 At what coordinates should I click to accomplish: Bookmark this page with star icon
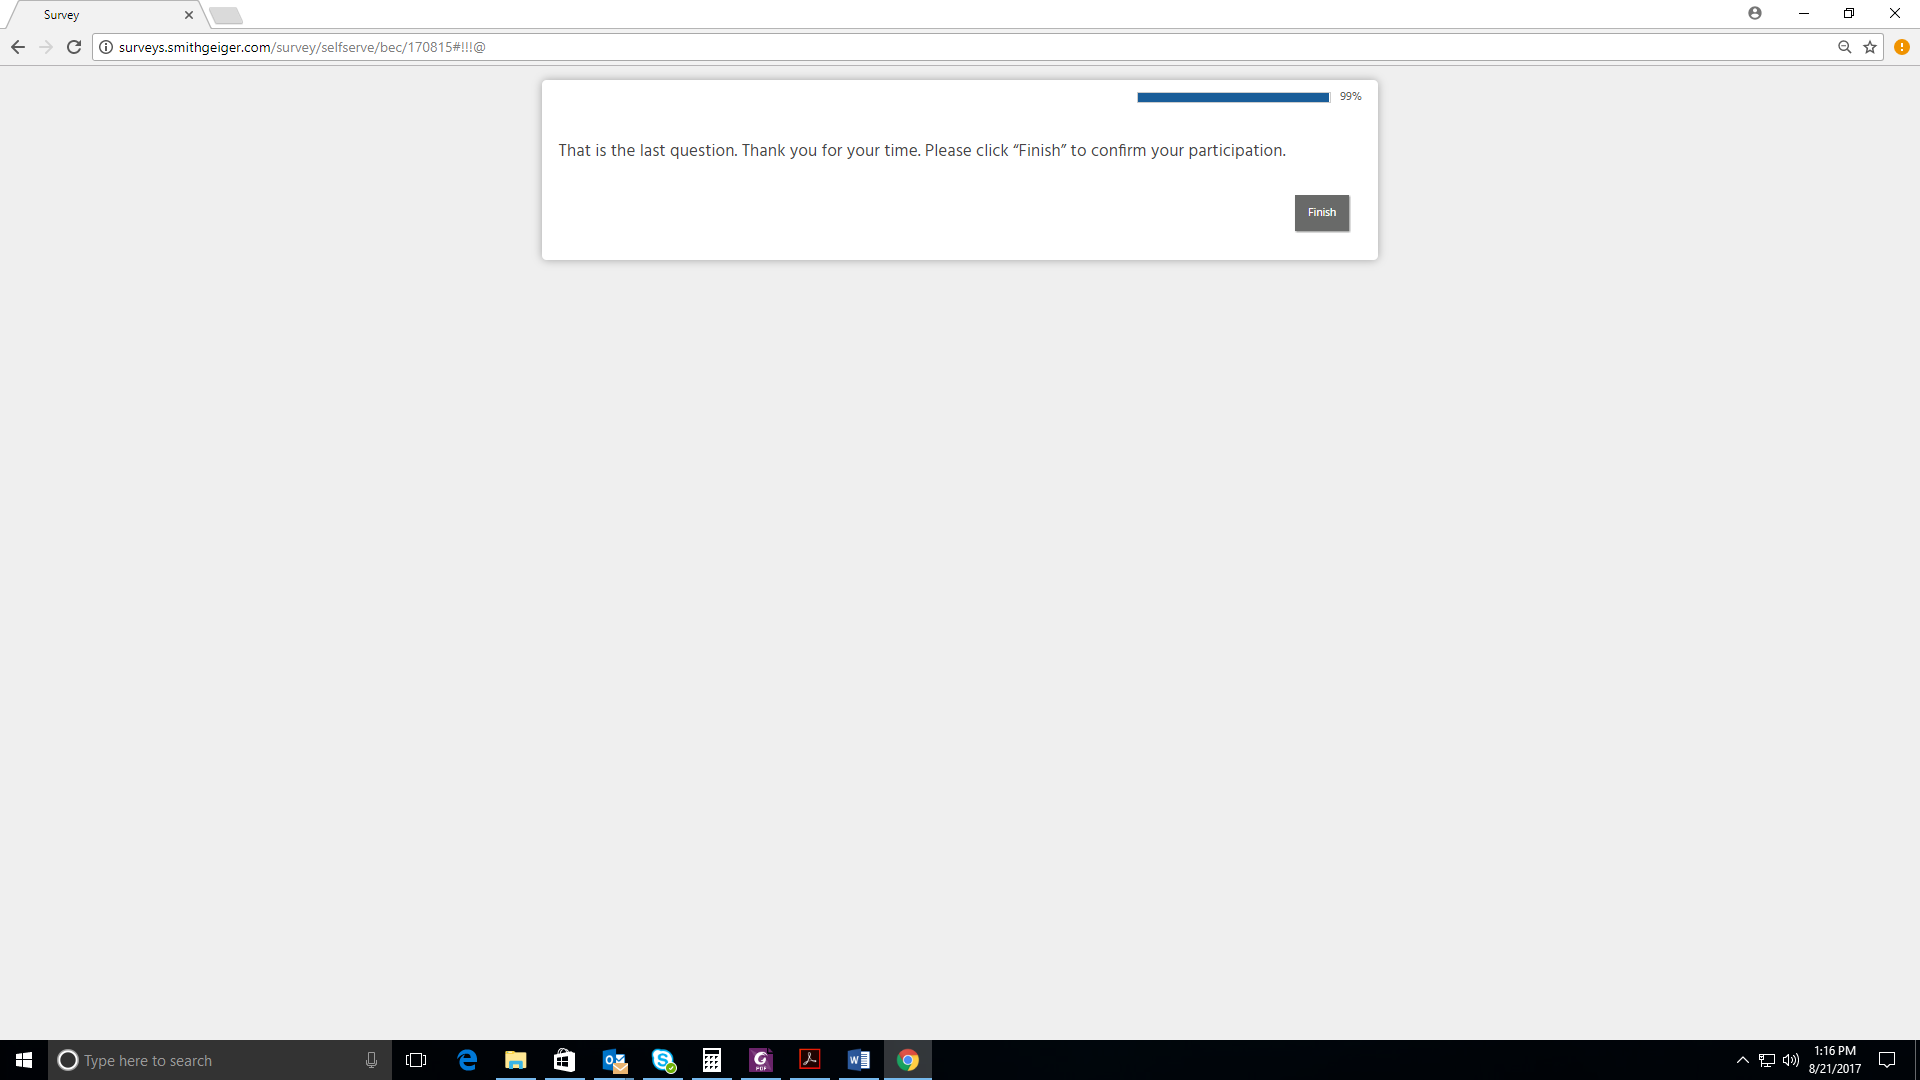pyautogui.click(x=1869, y=47)
